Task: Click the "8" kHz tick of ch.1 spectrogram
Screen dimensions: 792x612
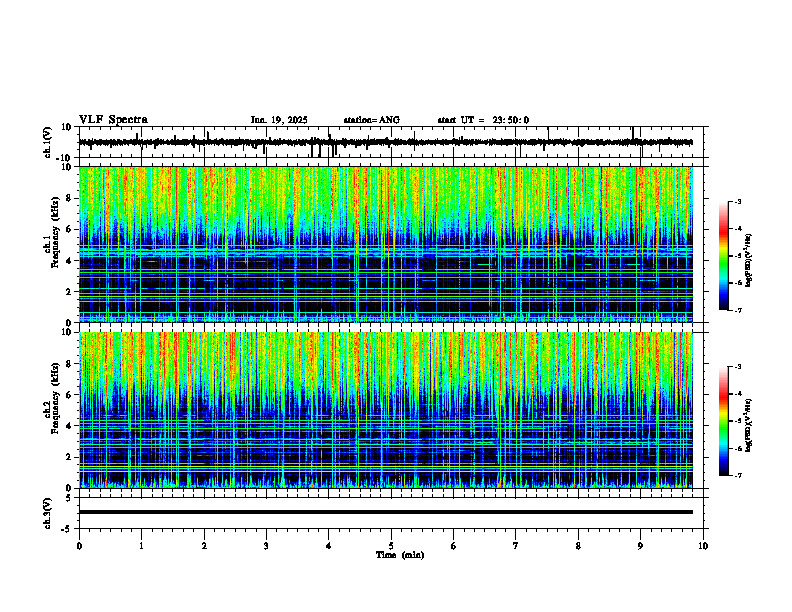Action: click(69, 198)
